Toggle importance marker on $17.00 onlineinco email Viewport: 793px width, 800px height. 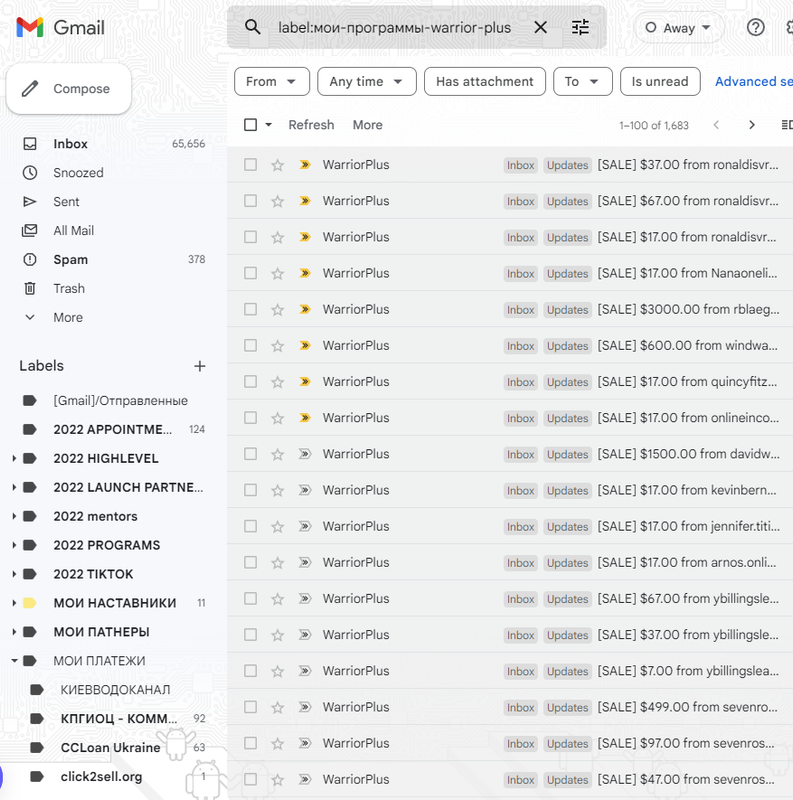305,418
